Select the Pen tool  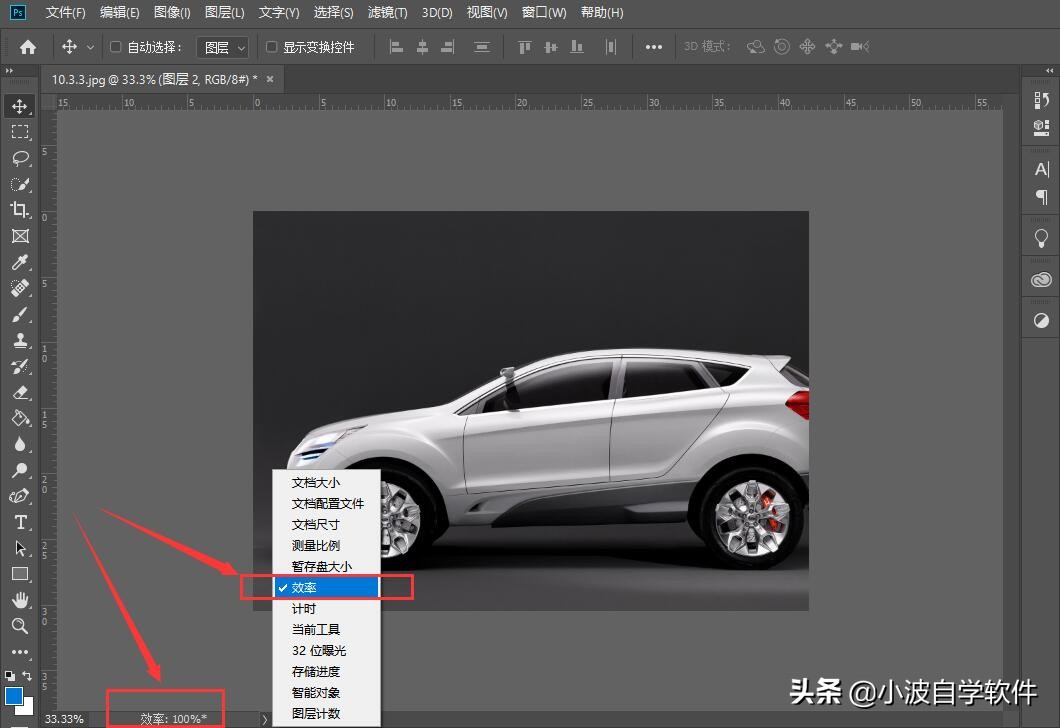(20, 496)
